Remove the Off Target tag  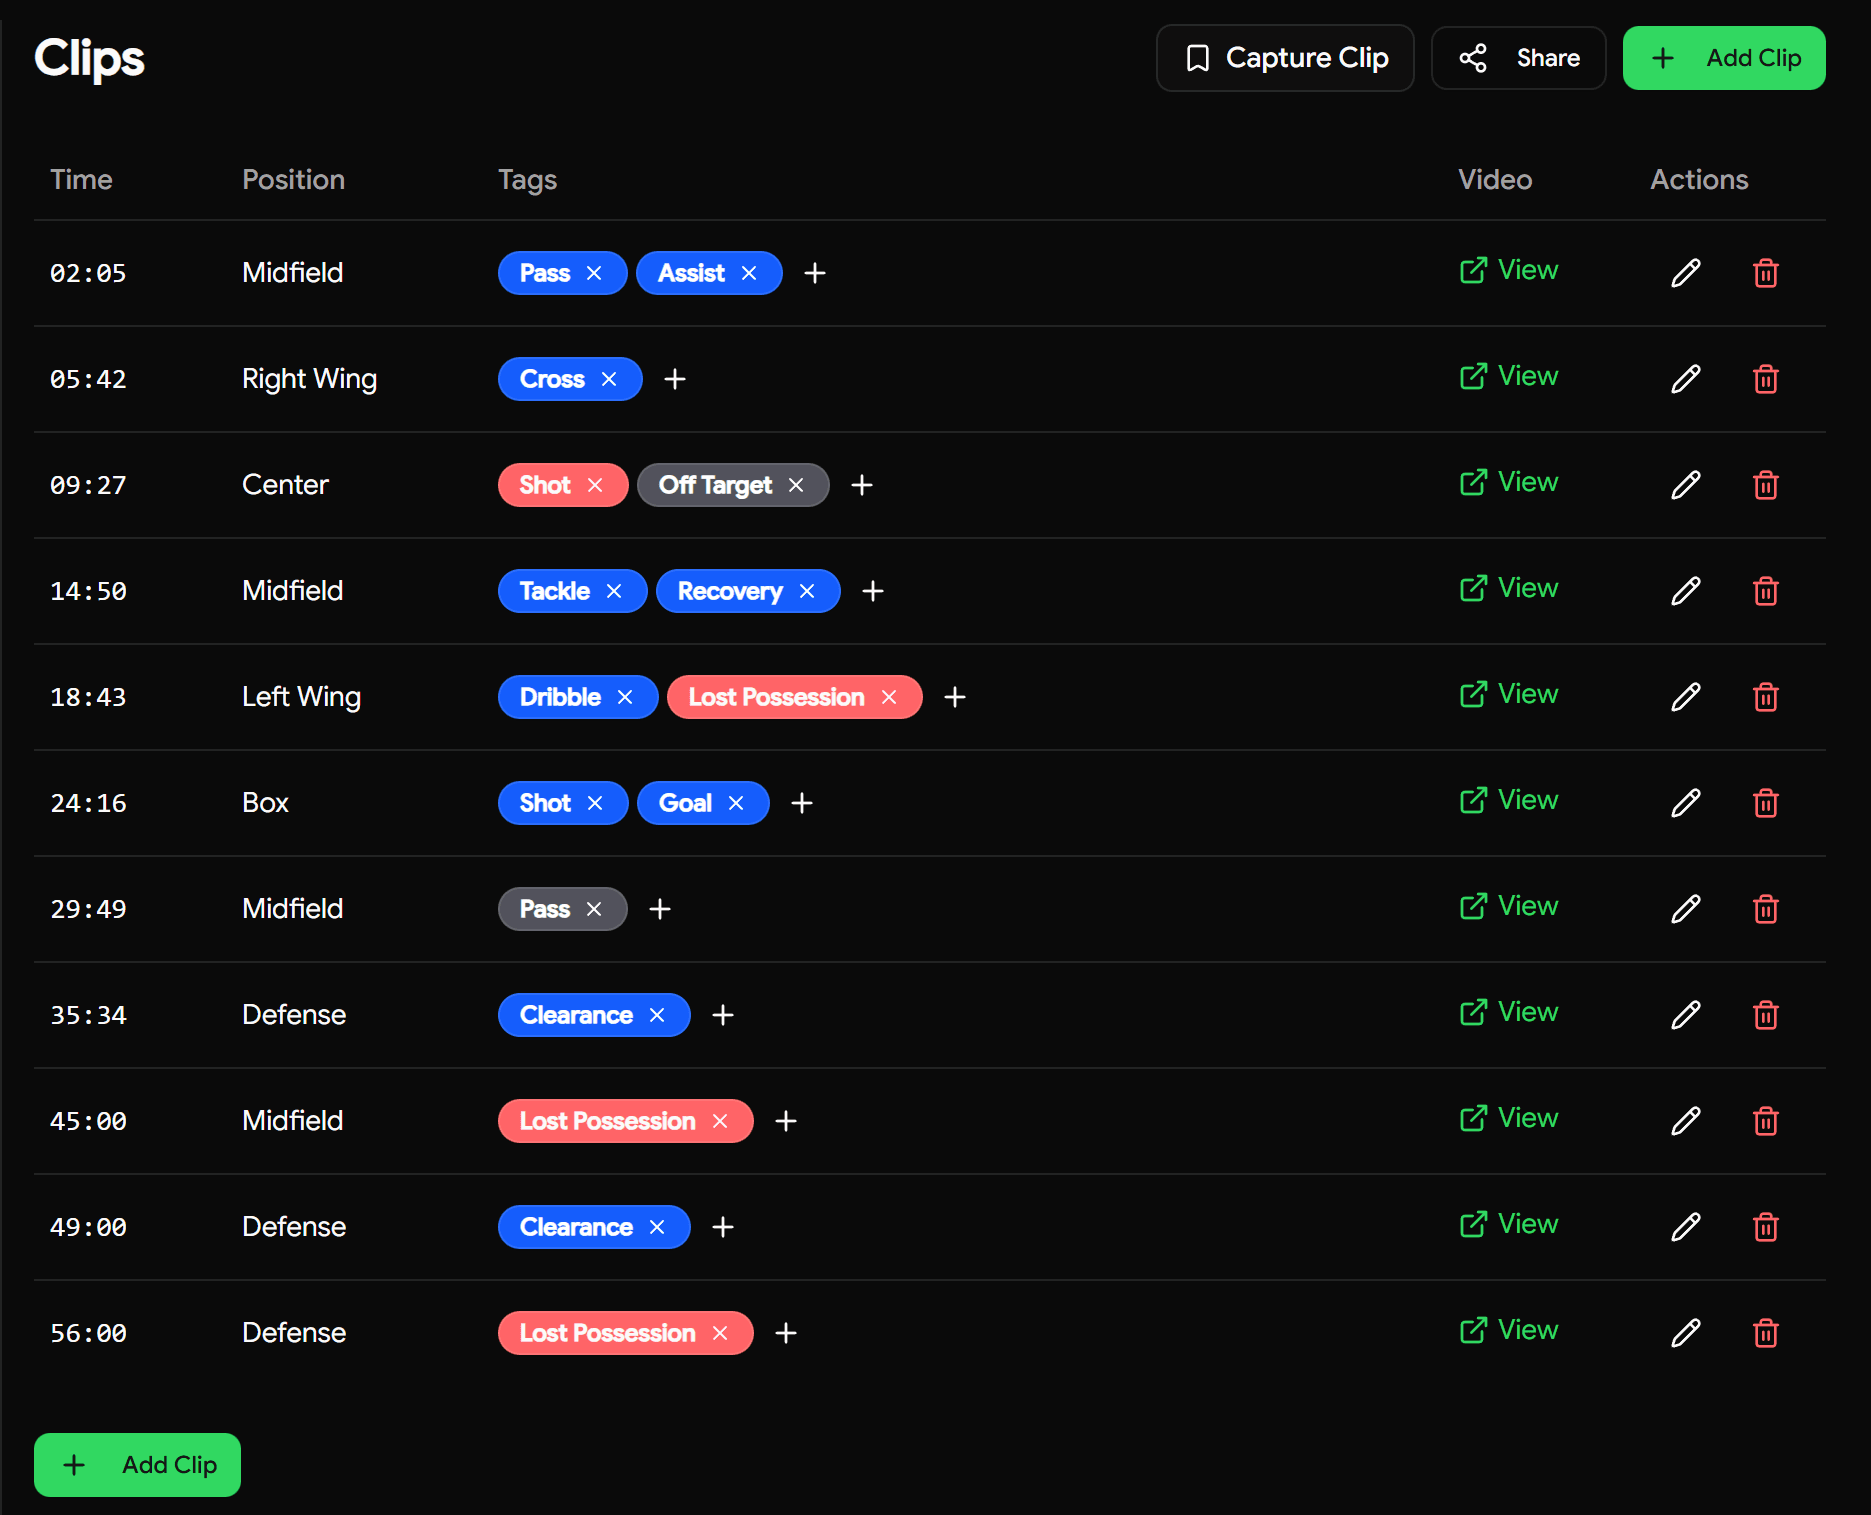point(796,485)
